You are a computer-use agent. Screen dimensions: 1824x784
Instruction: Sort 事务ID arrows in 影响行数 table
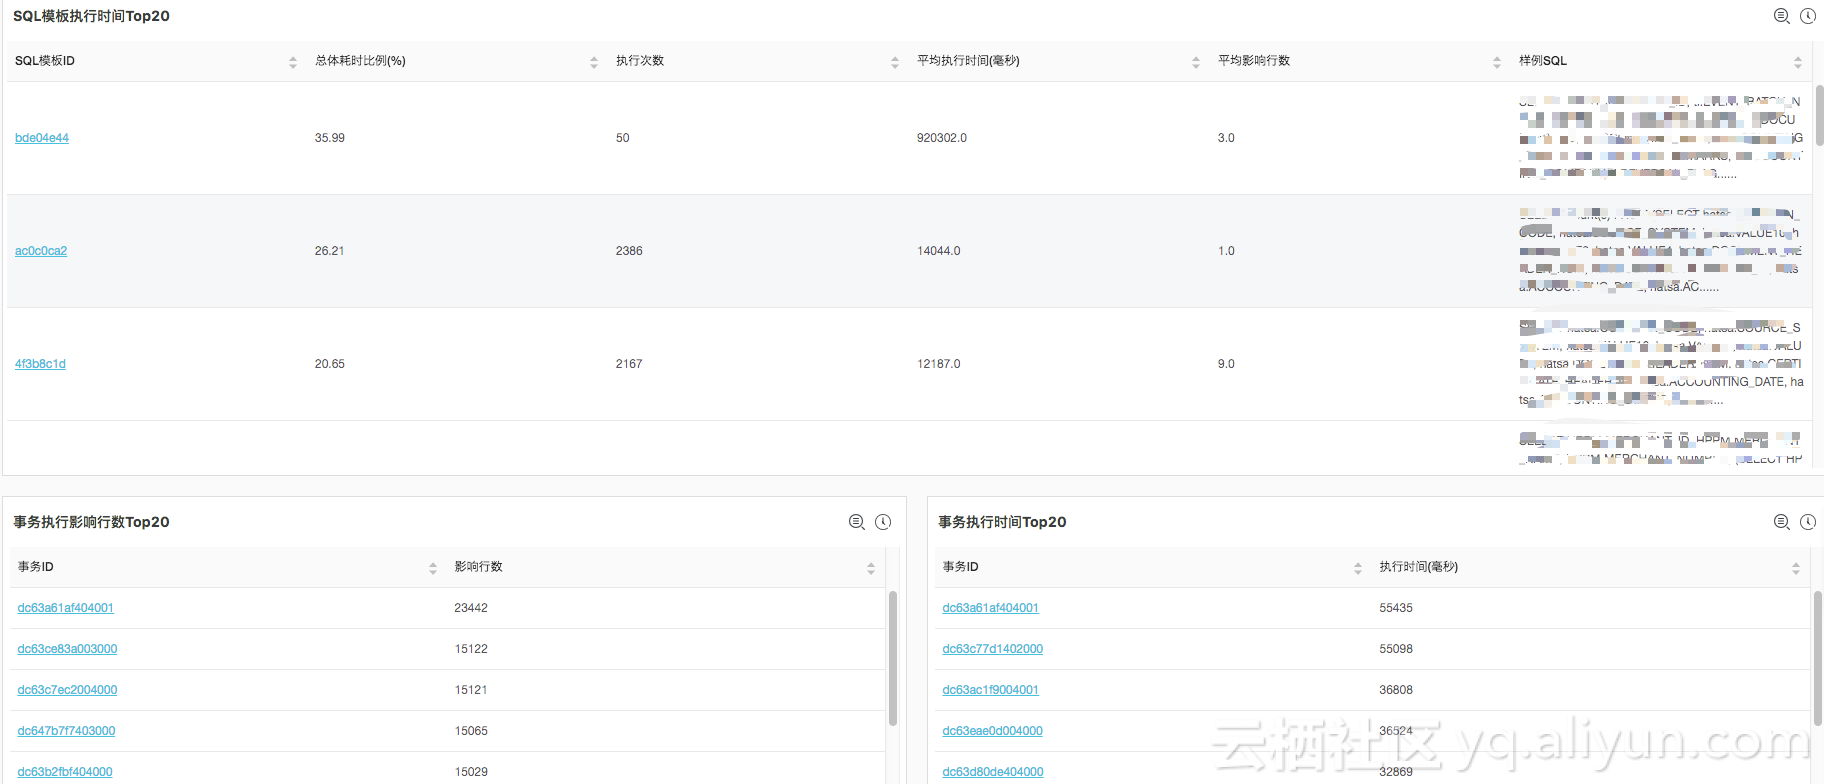click(x=433, y=568)
